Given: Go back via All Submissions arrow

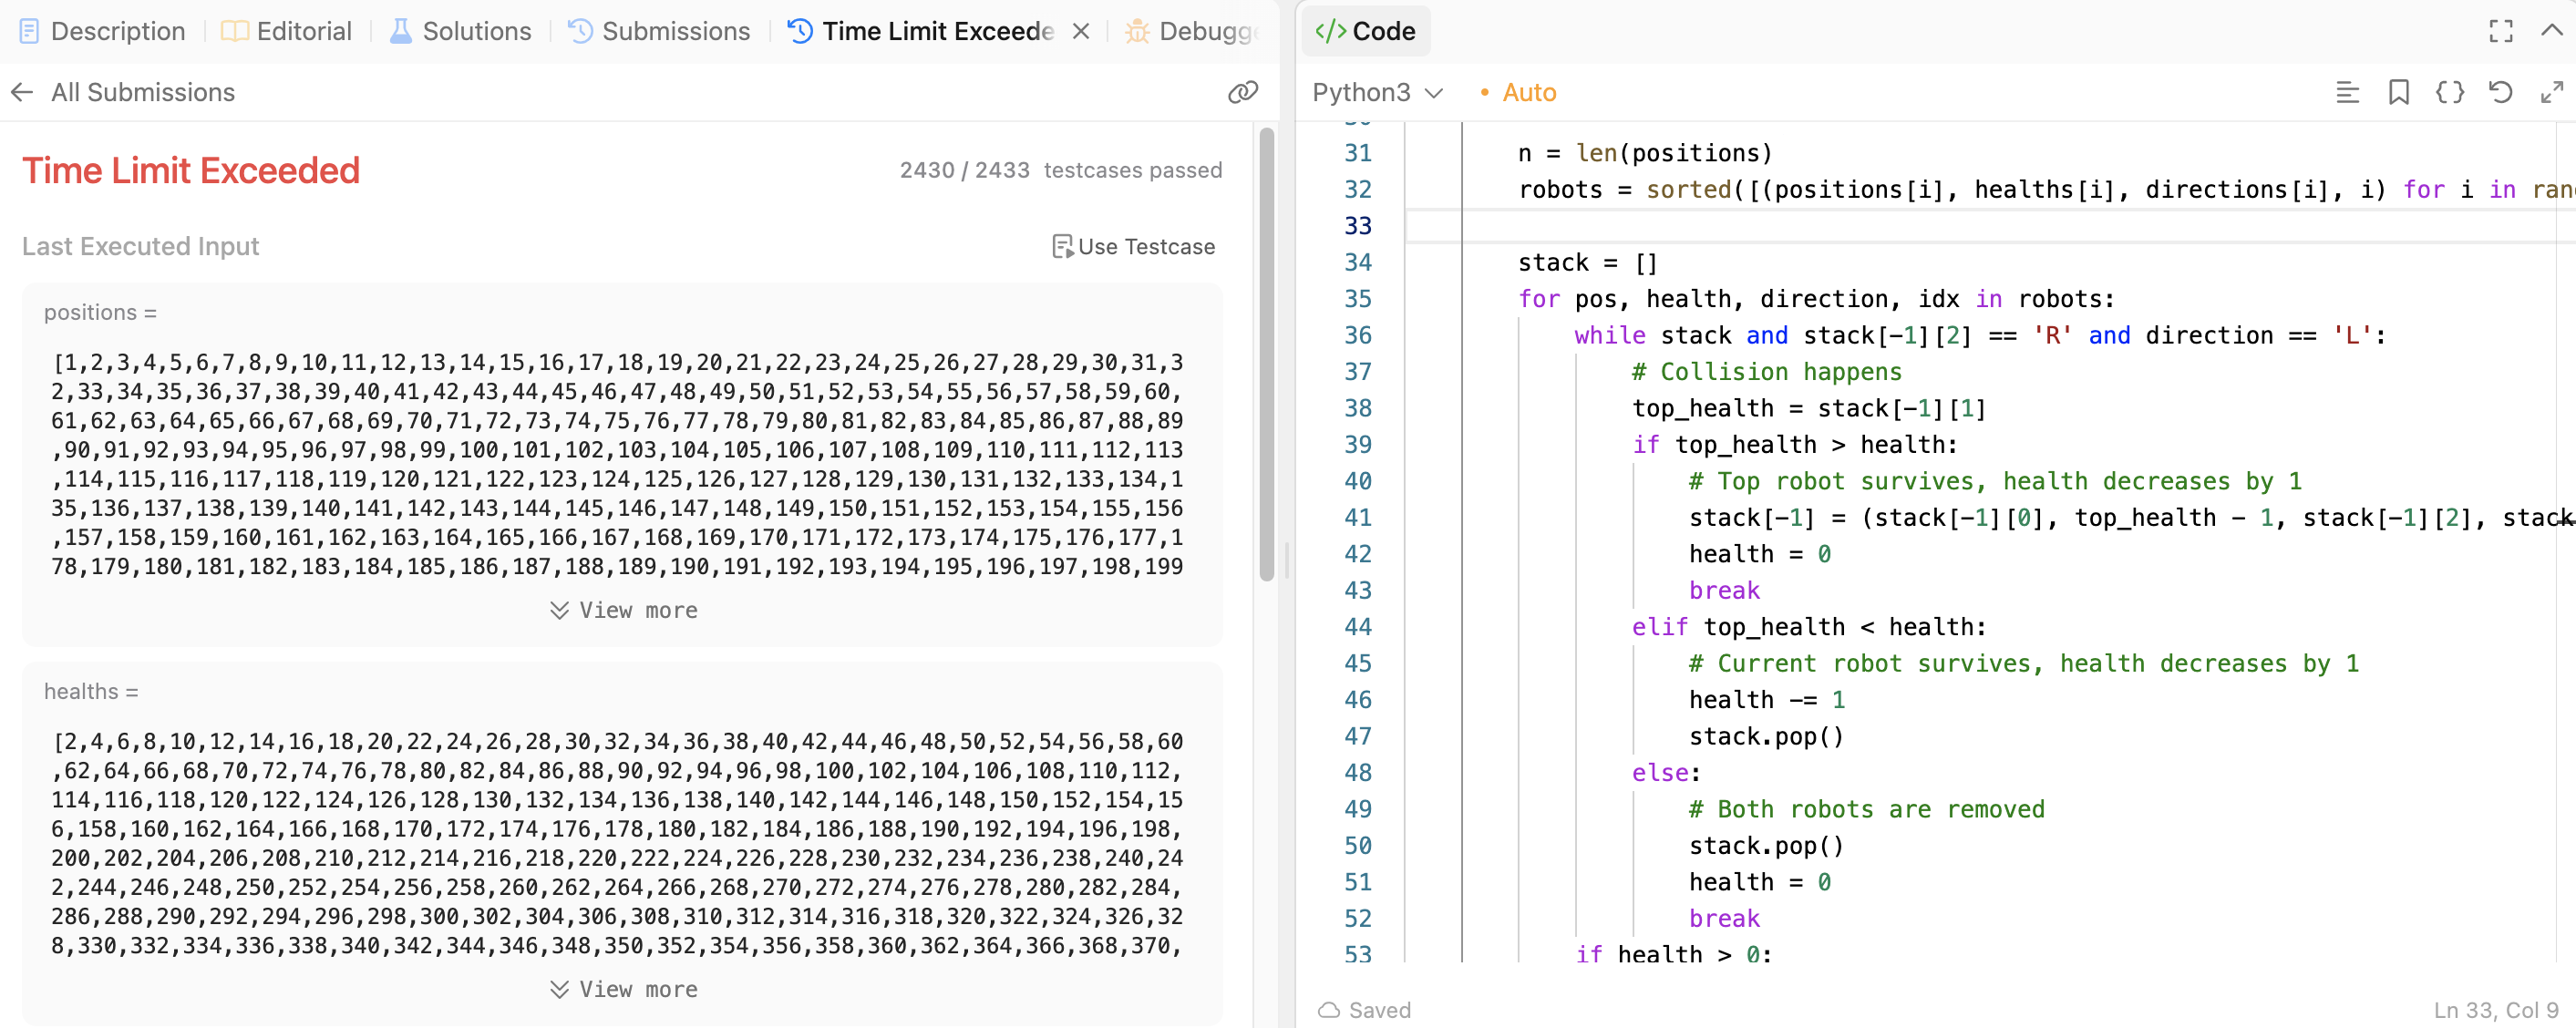Looking at the screenshot, I should pos(22,92).
